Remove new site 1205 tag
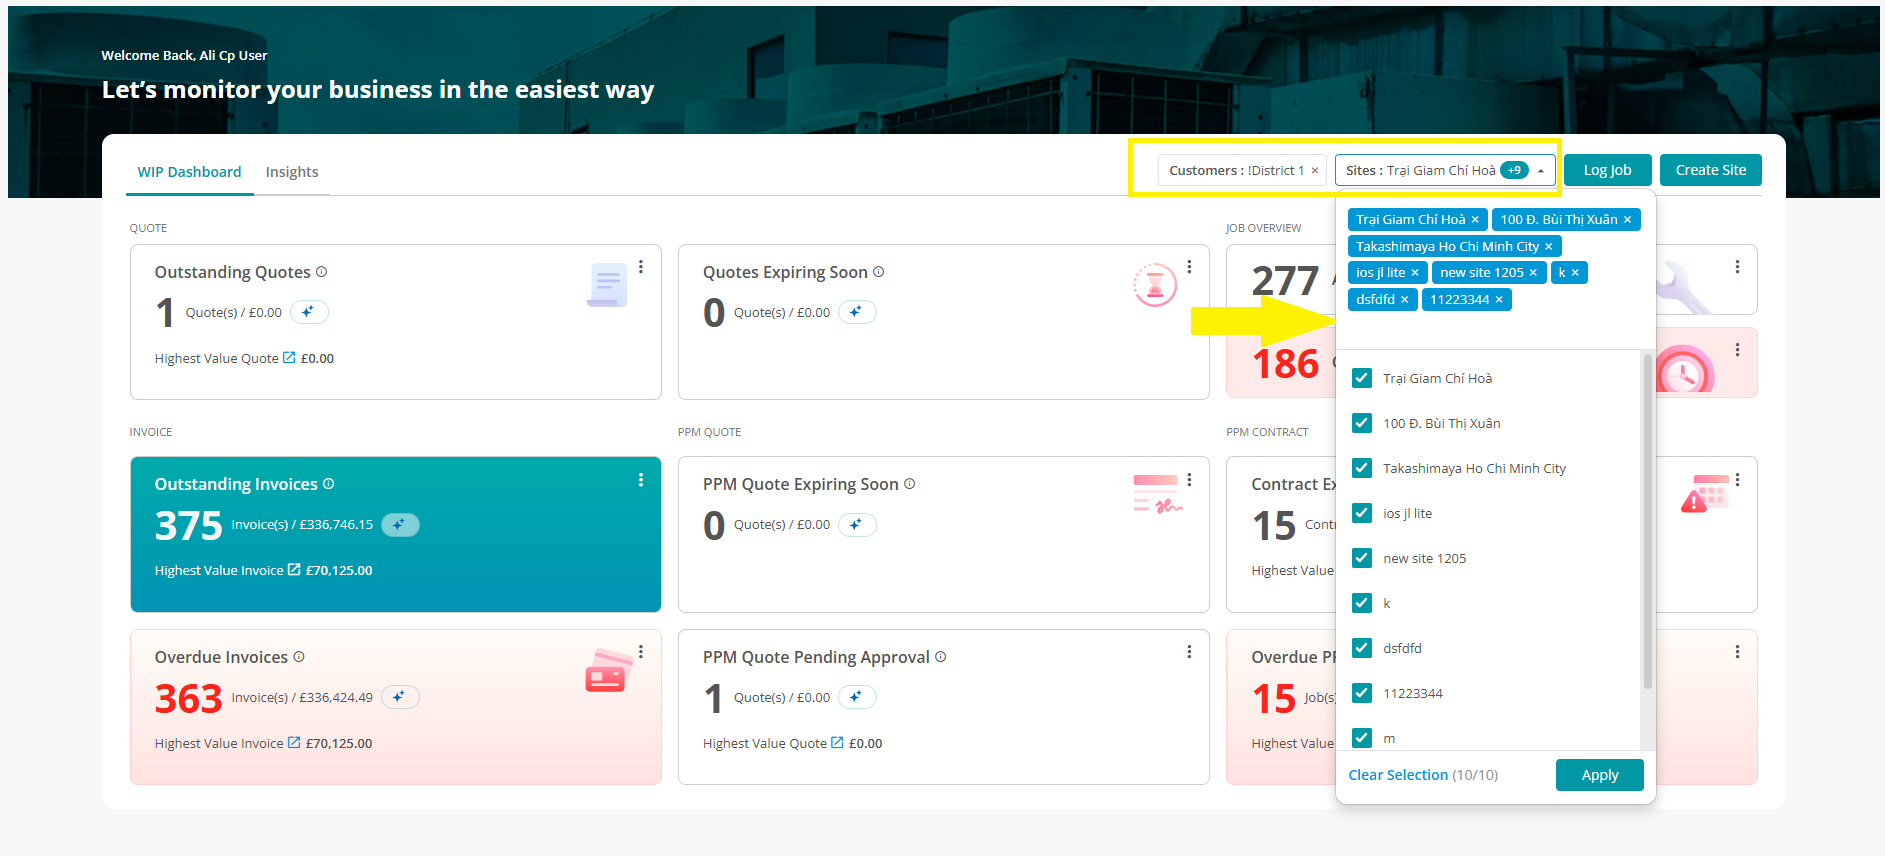 point(1533,273)
